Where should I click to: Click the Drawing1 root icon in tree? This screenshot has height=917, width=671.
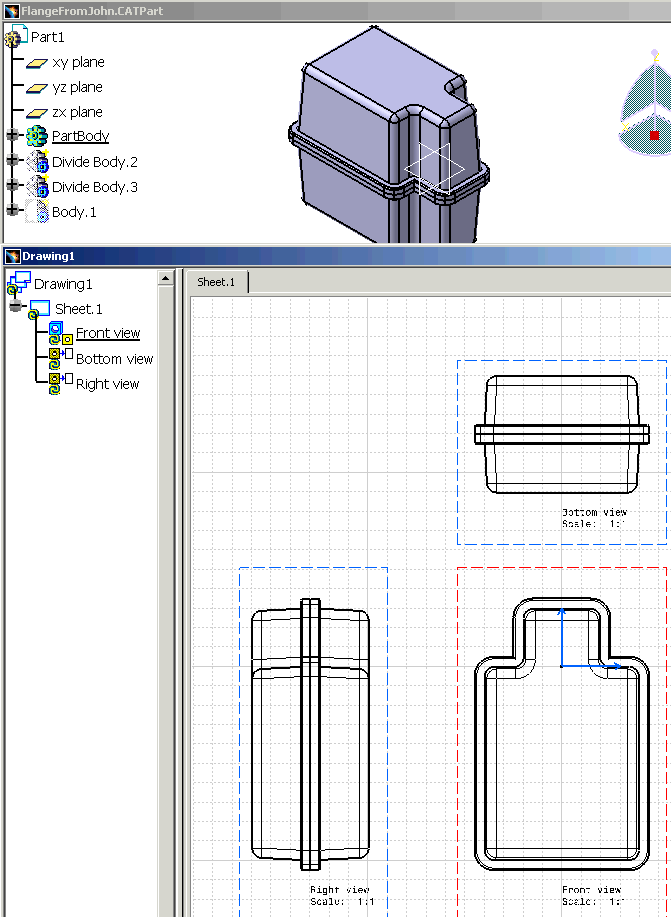[18, 284]
